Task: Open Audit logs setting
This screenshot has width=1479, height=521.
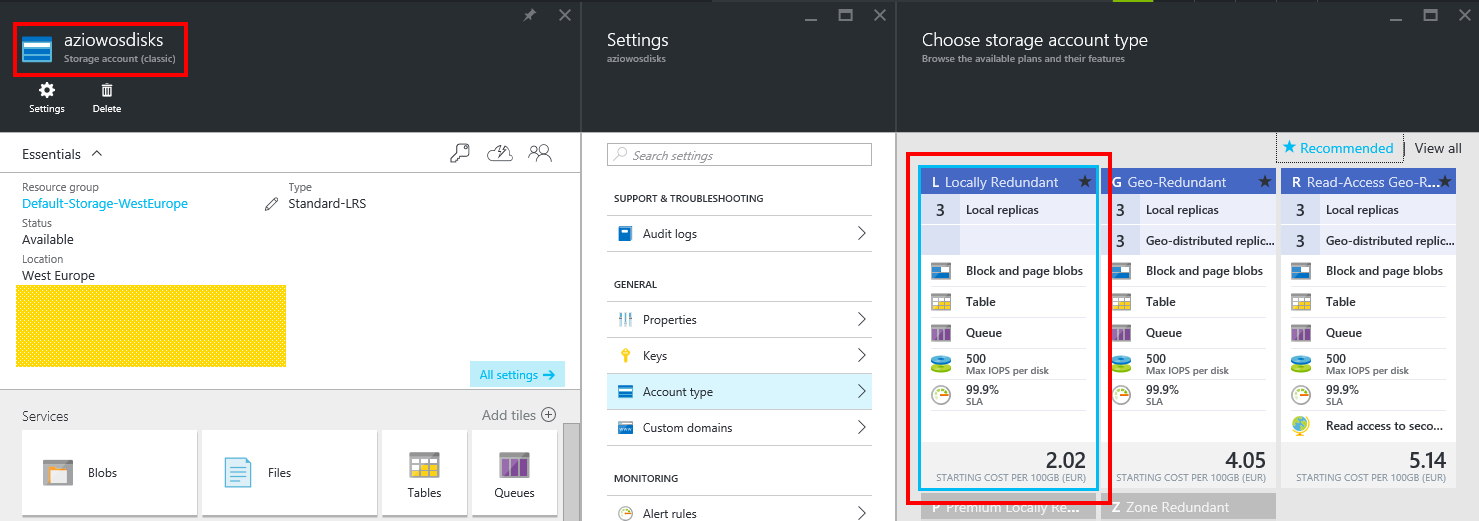Action: 739,234
